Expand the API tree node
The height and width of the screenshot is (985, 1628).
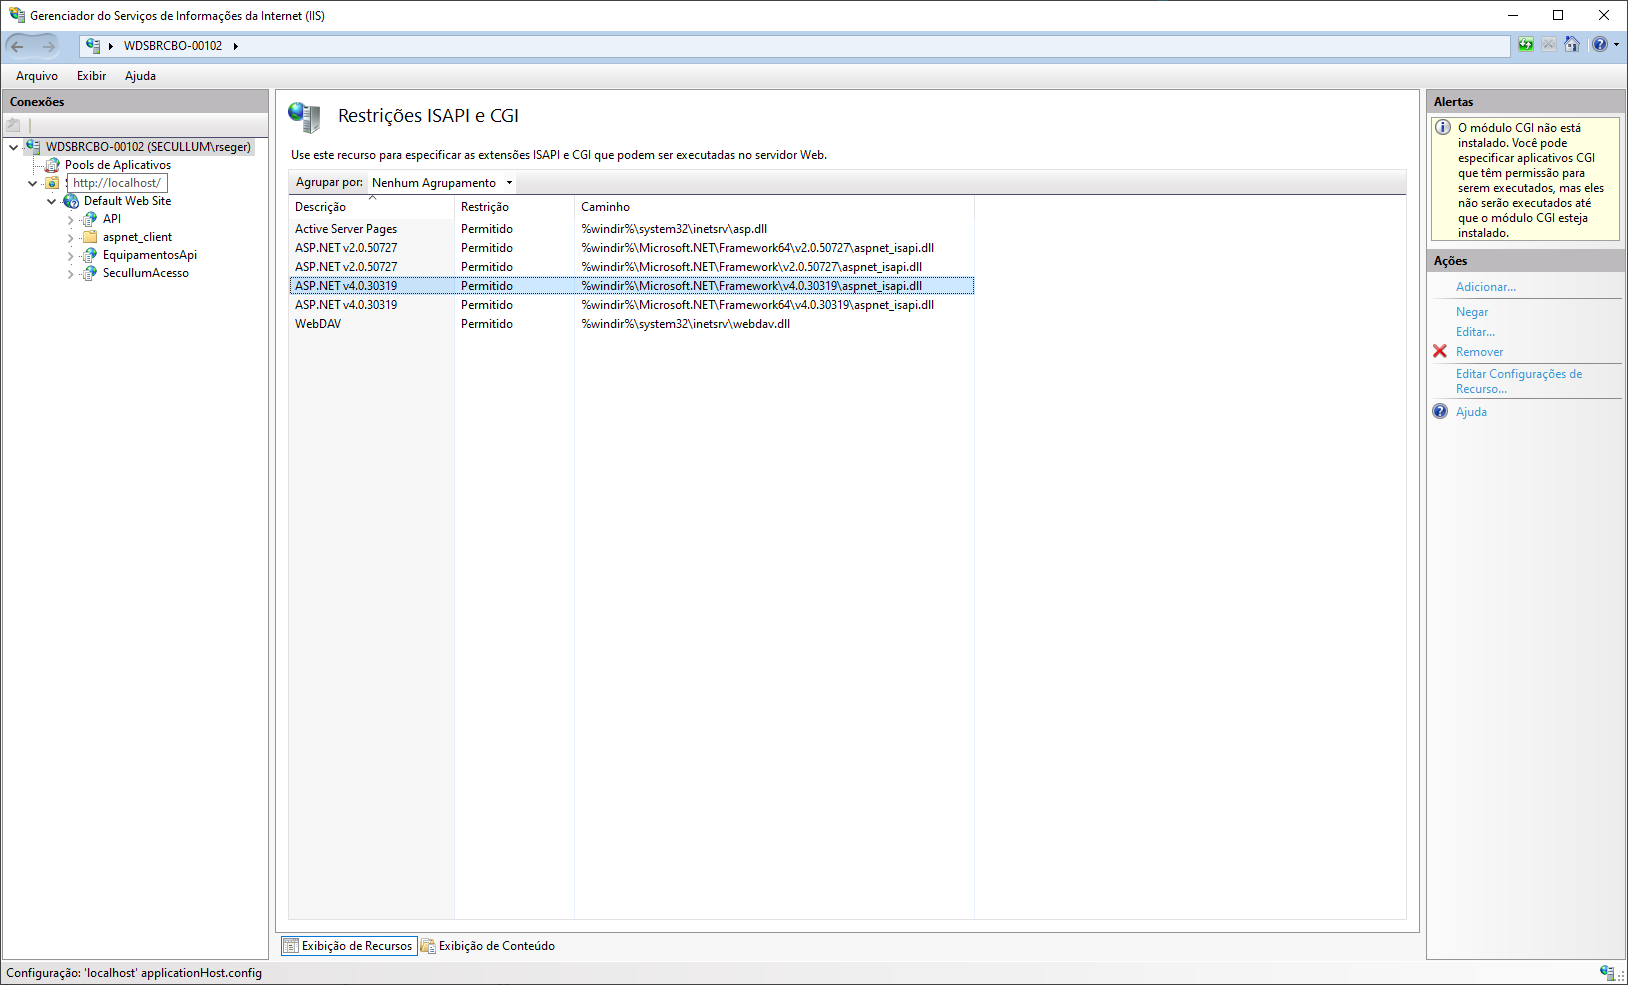pyautogui.click(x=70, y=220)
